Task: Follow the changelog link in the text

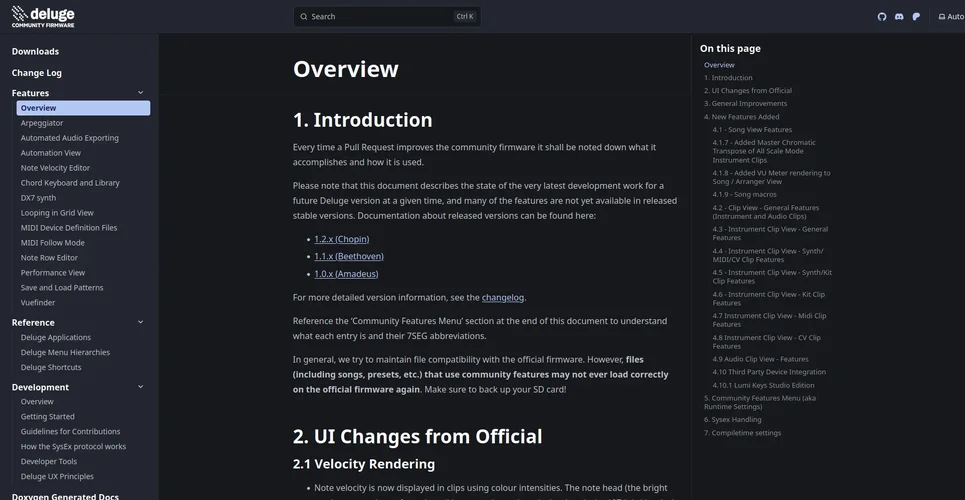Action: tap(503, 297)
